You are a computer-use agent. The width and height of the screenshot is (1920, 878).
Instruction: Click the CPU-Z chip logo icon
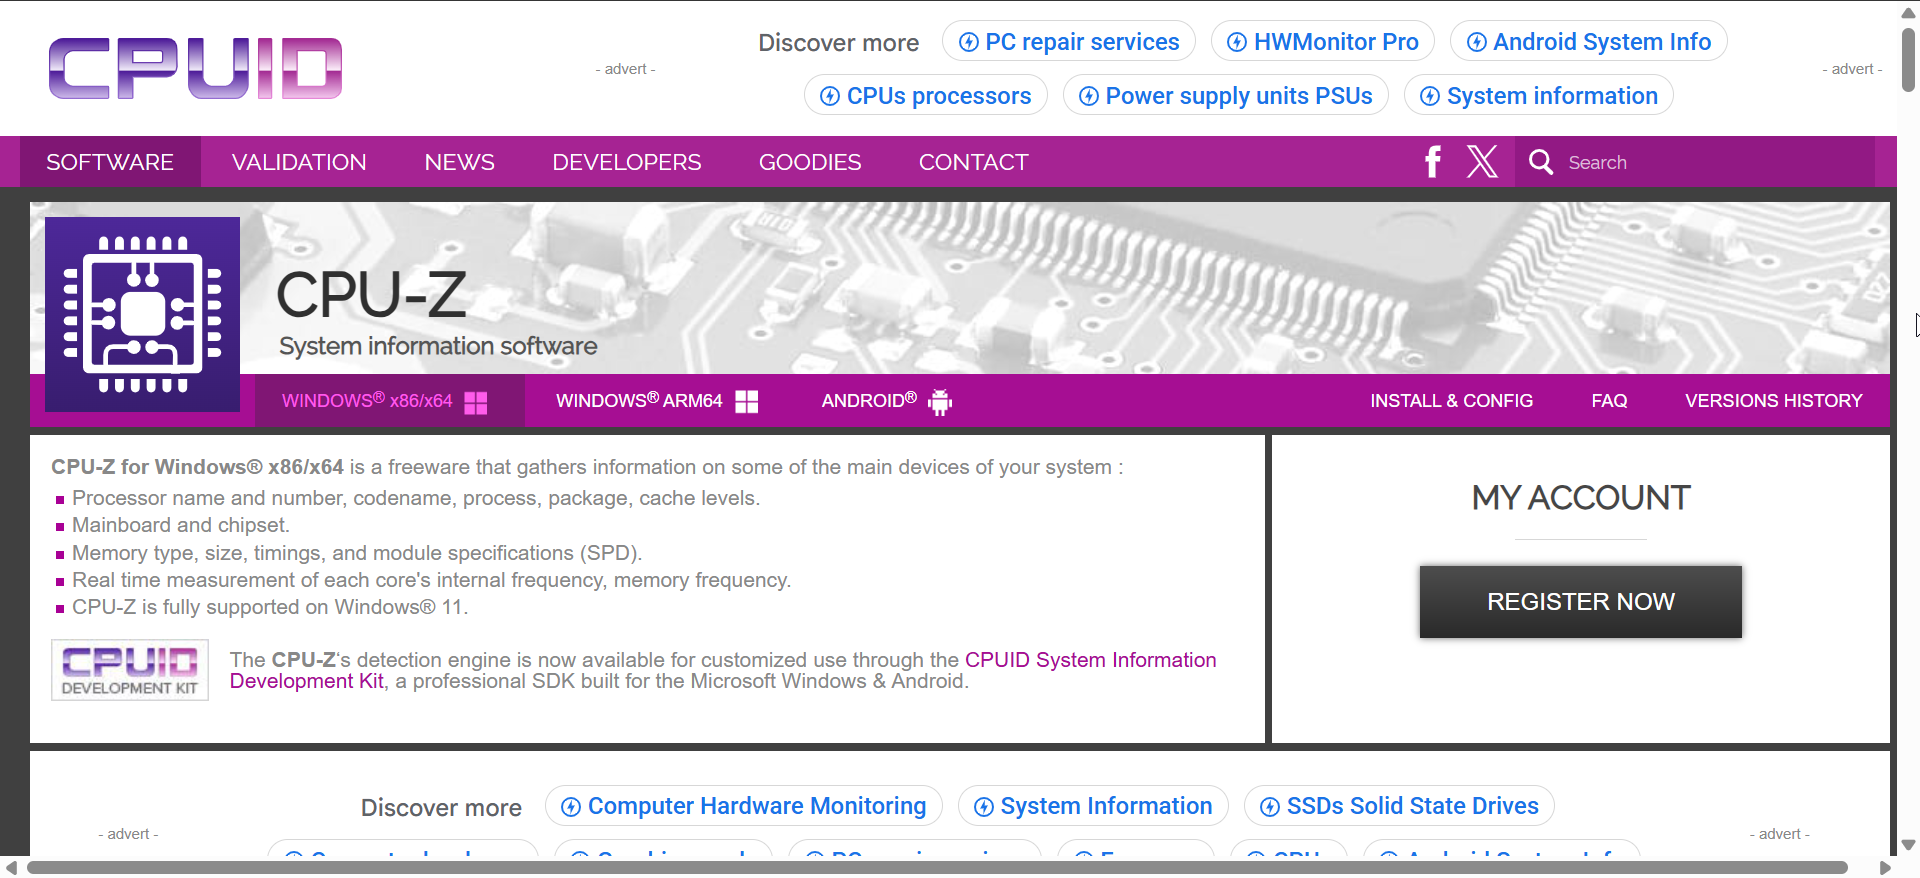click(x=142, y=314)
